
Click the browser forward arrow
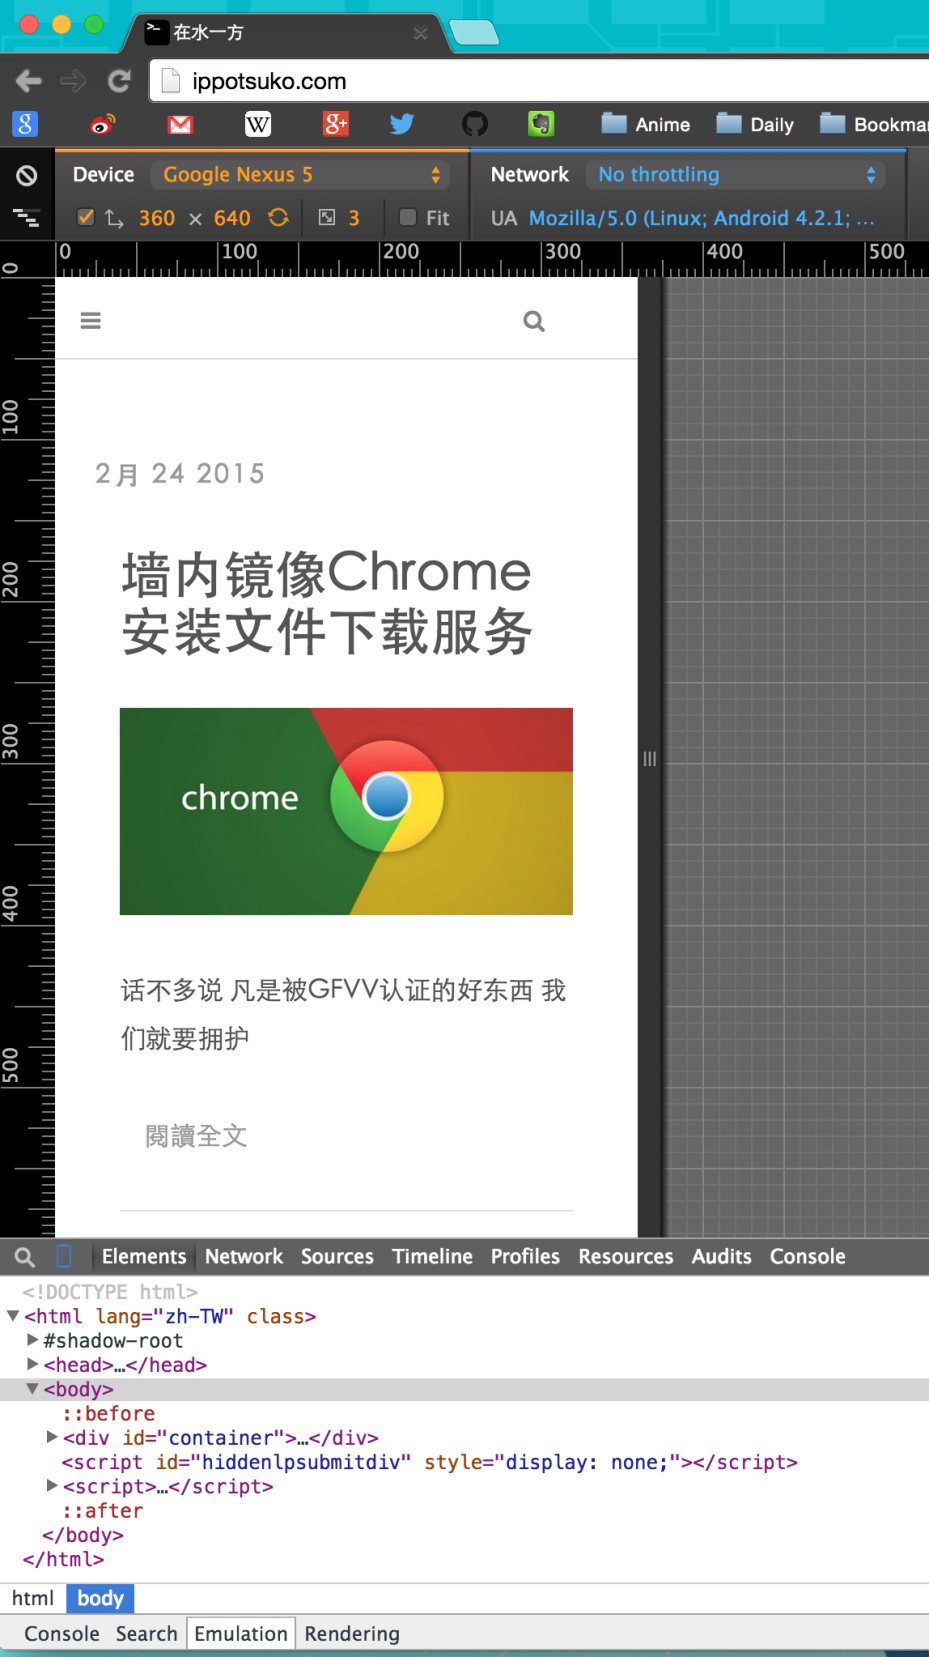[x=73, y=81]
